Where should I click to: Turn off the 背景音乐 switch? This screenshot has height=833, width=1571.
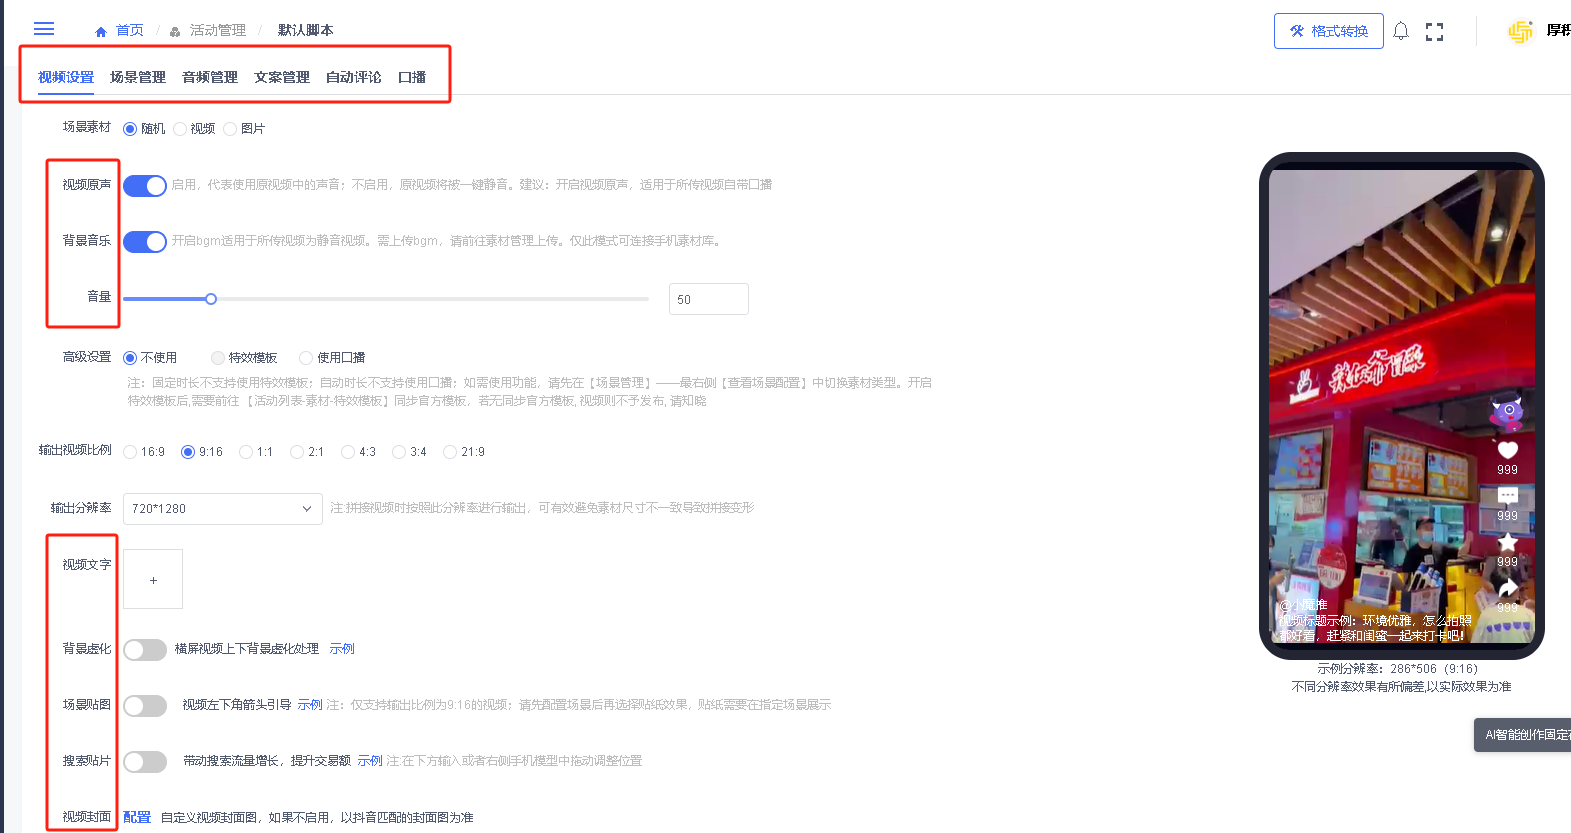[x=145, y=242]
